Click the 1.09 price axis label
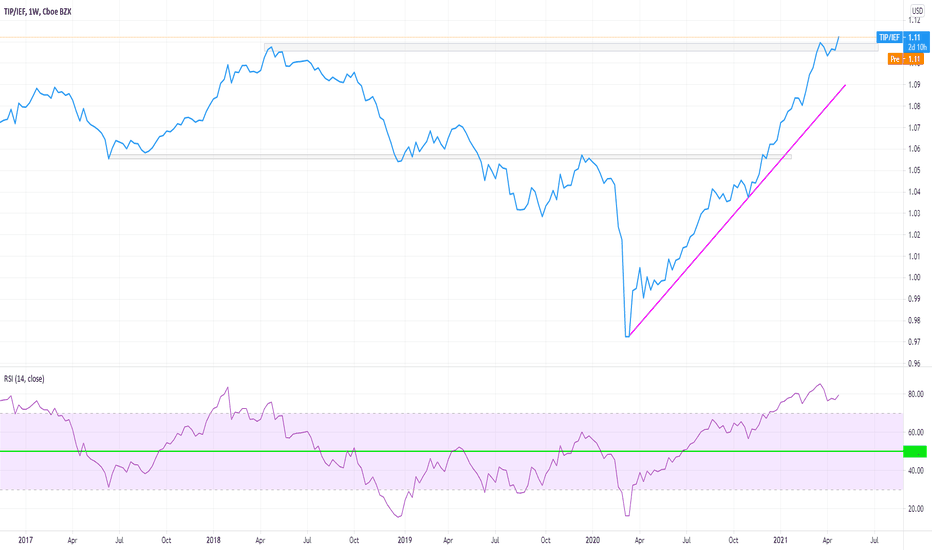The width and height of the screenshot is (932, 550). (x=914, y=84)
